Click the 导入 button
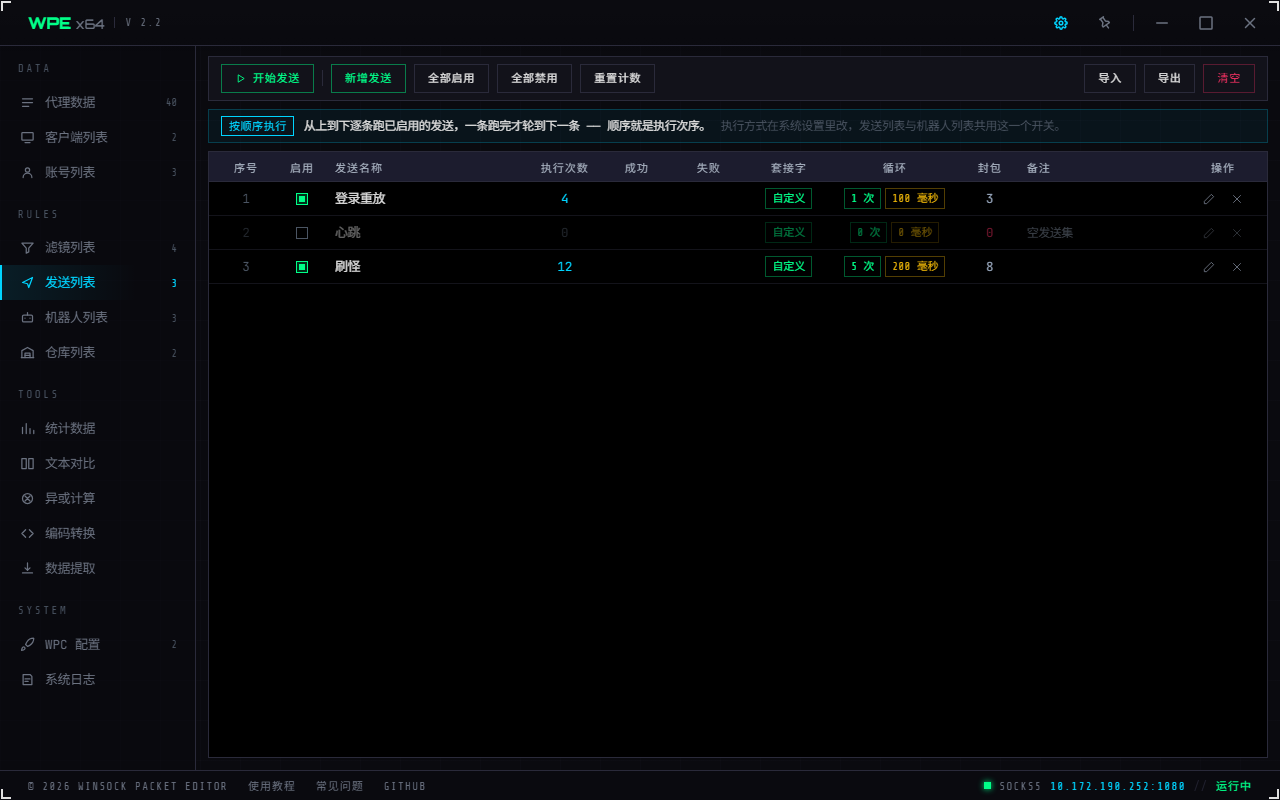 [1110, 78]
